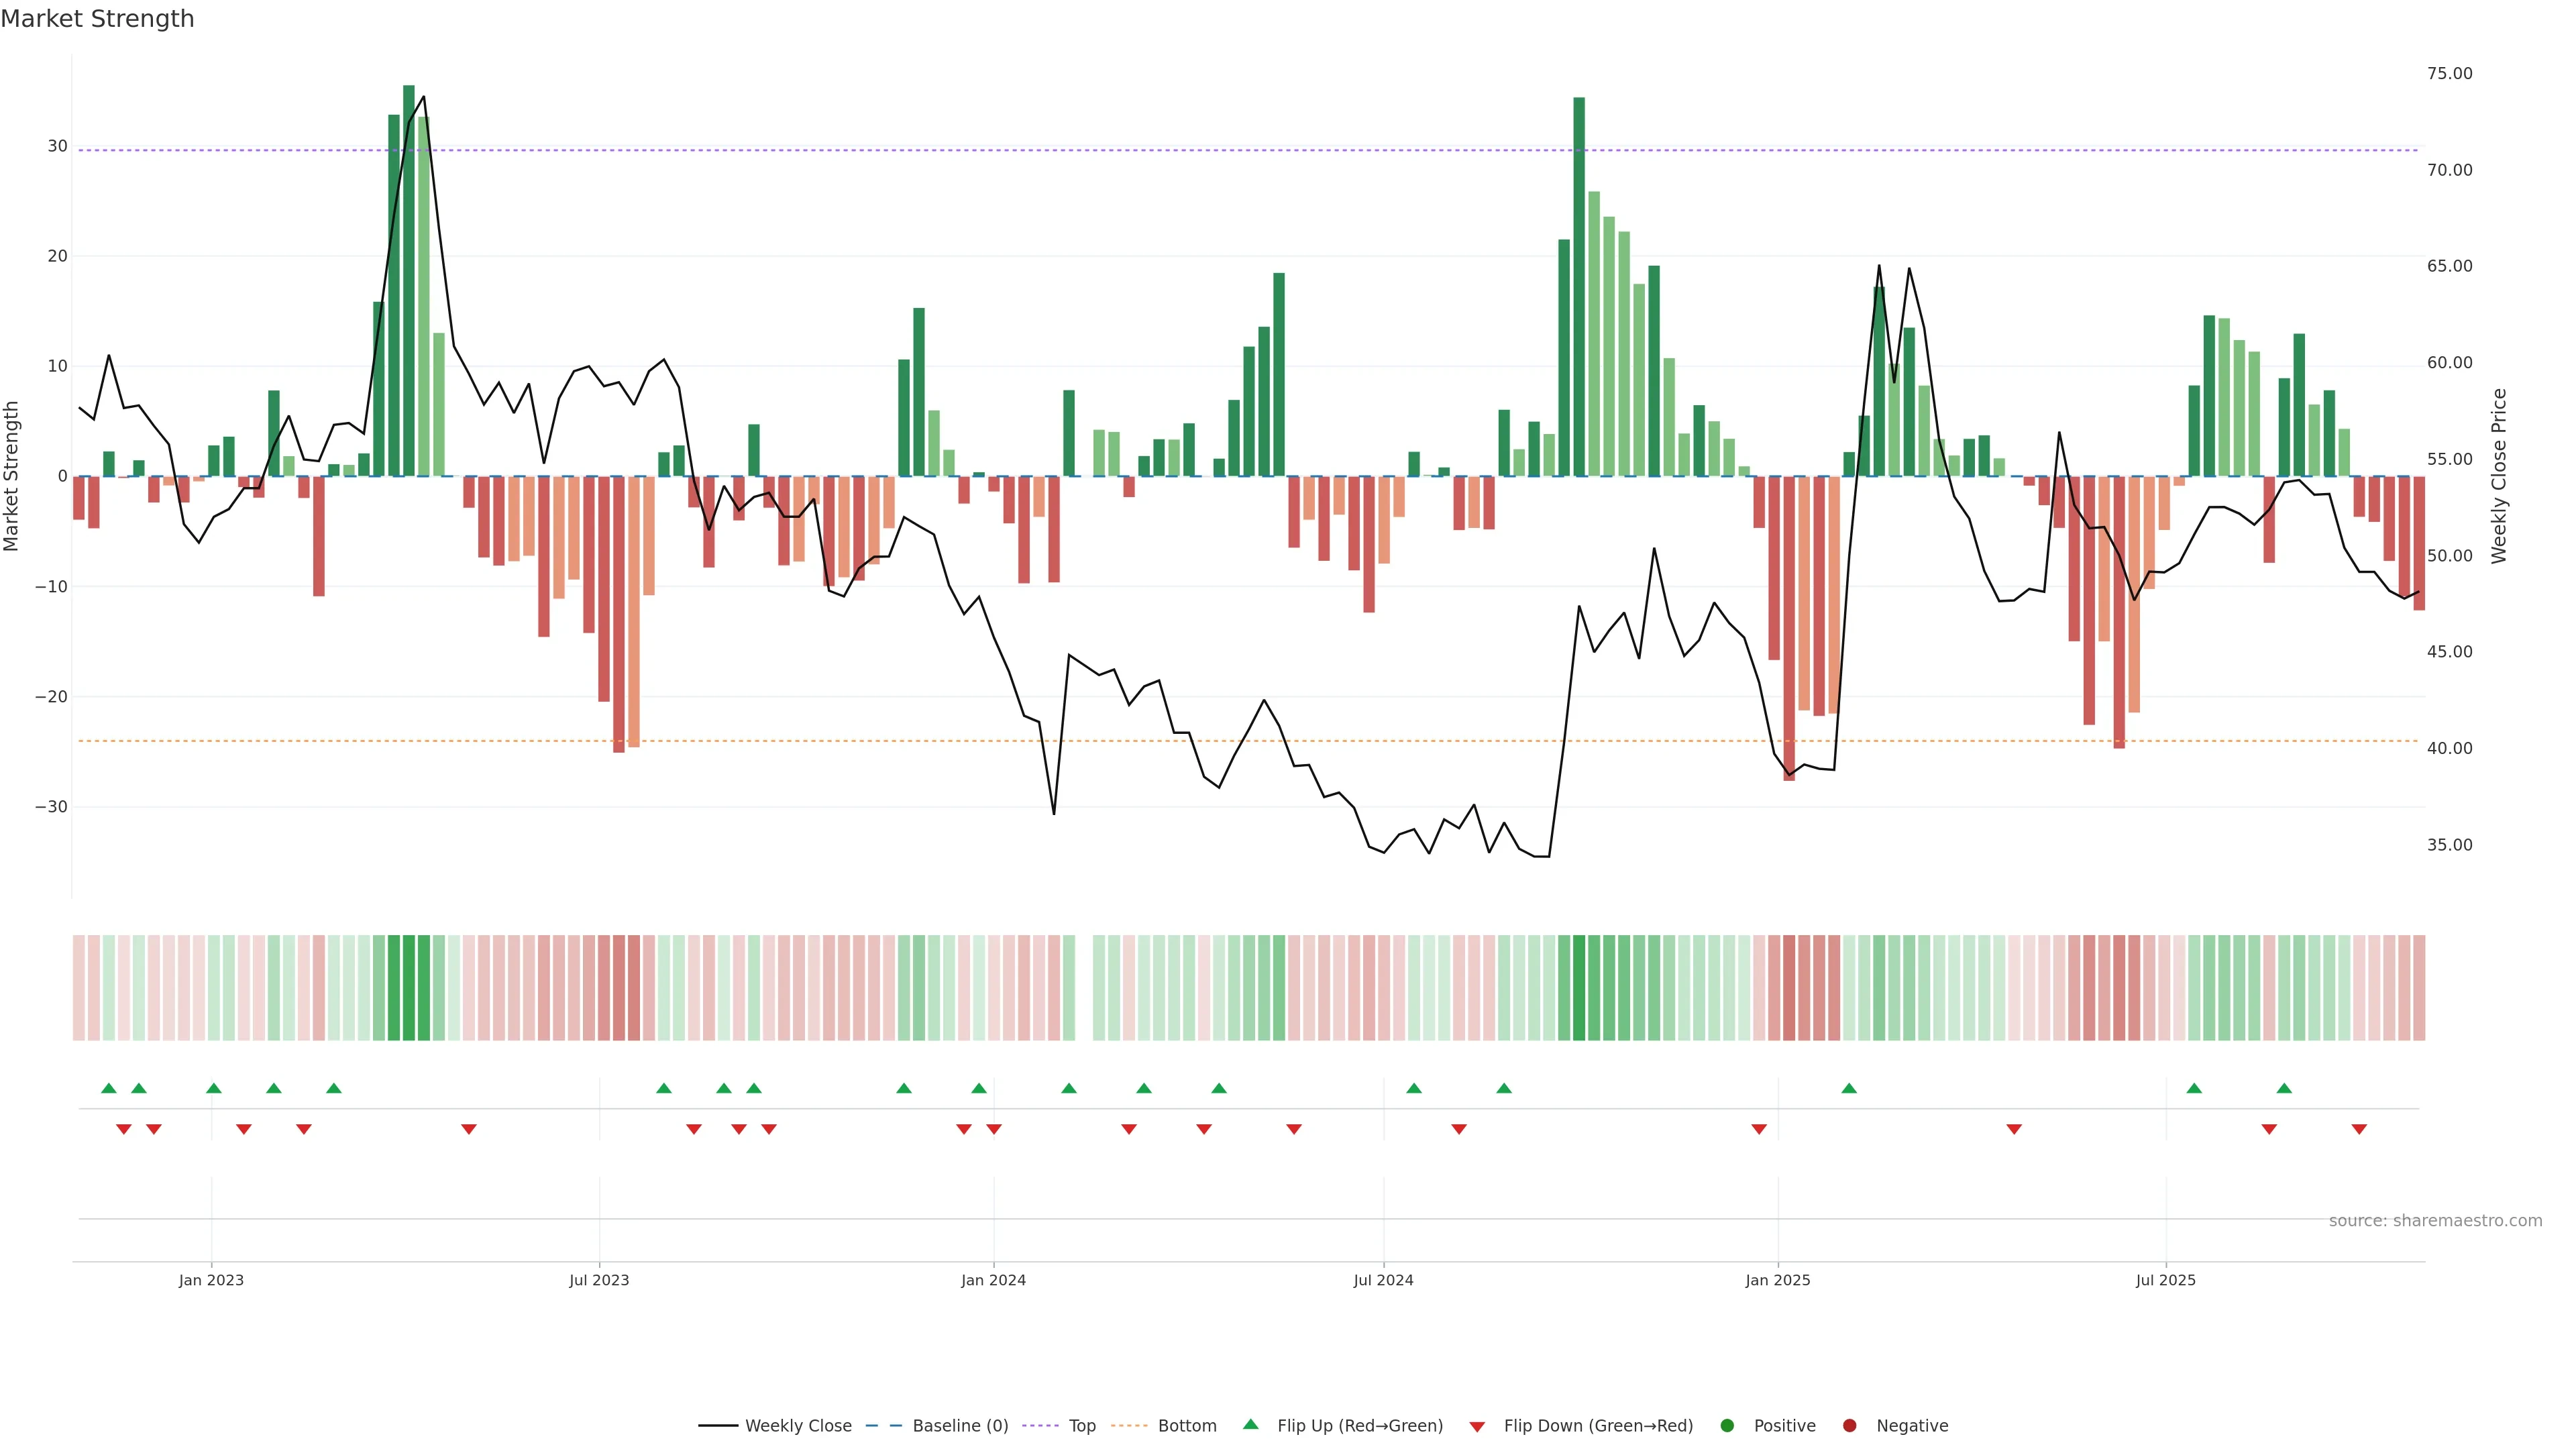Toggle the Flip Up (Red→Green) legend label
Screen dimensions: 2576x1449
tap(1360, 1426)
